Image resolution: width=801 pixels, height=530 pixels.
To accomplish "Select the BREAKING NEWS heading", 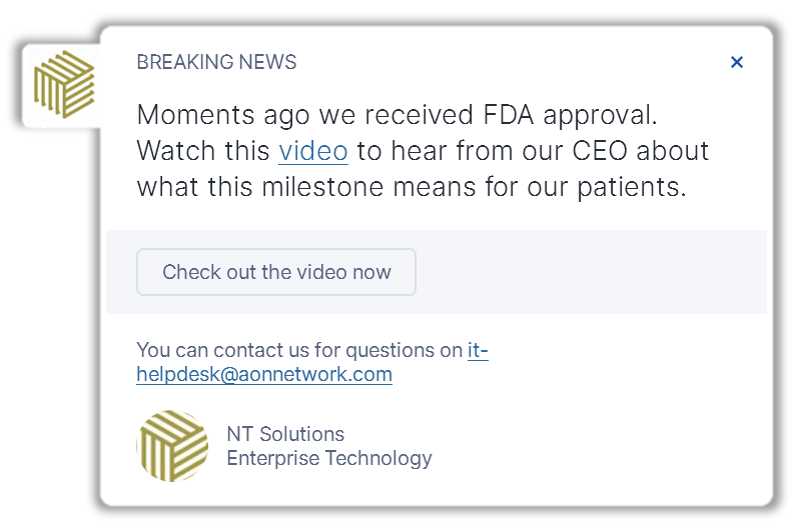I will pos(216,62).
